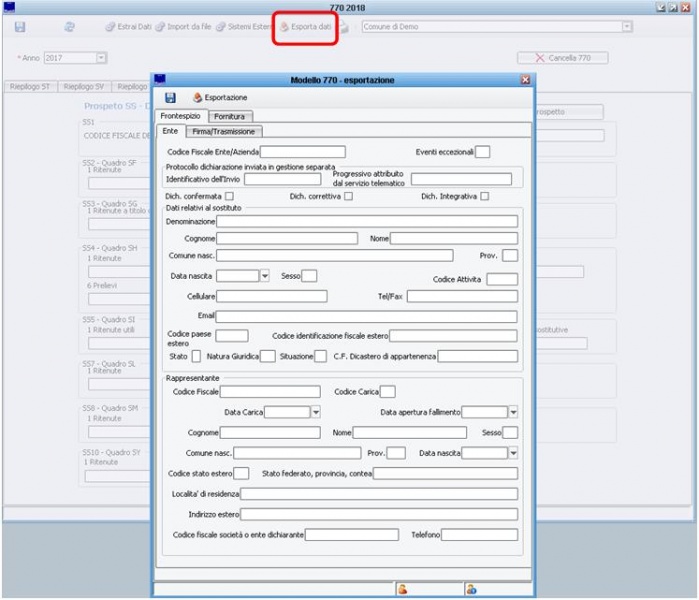699x600 pixels.
Task: Click the Codice Attivita field
Action: [x=502, y=279]
